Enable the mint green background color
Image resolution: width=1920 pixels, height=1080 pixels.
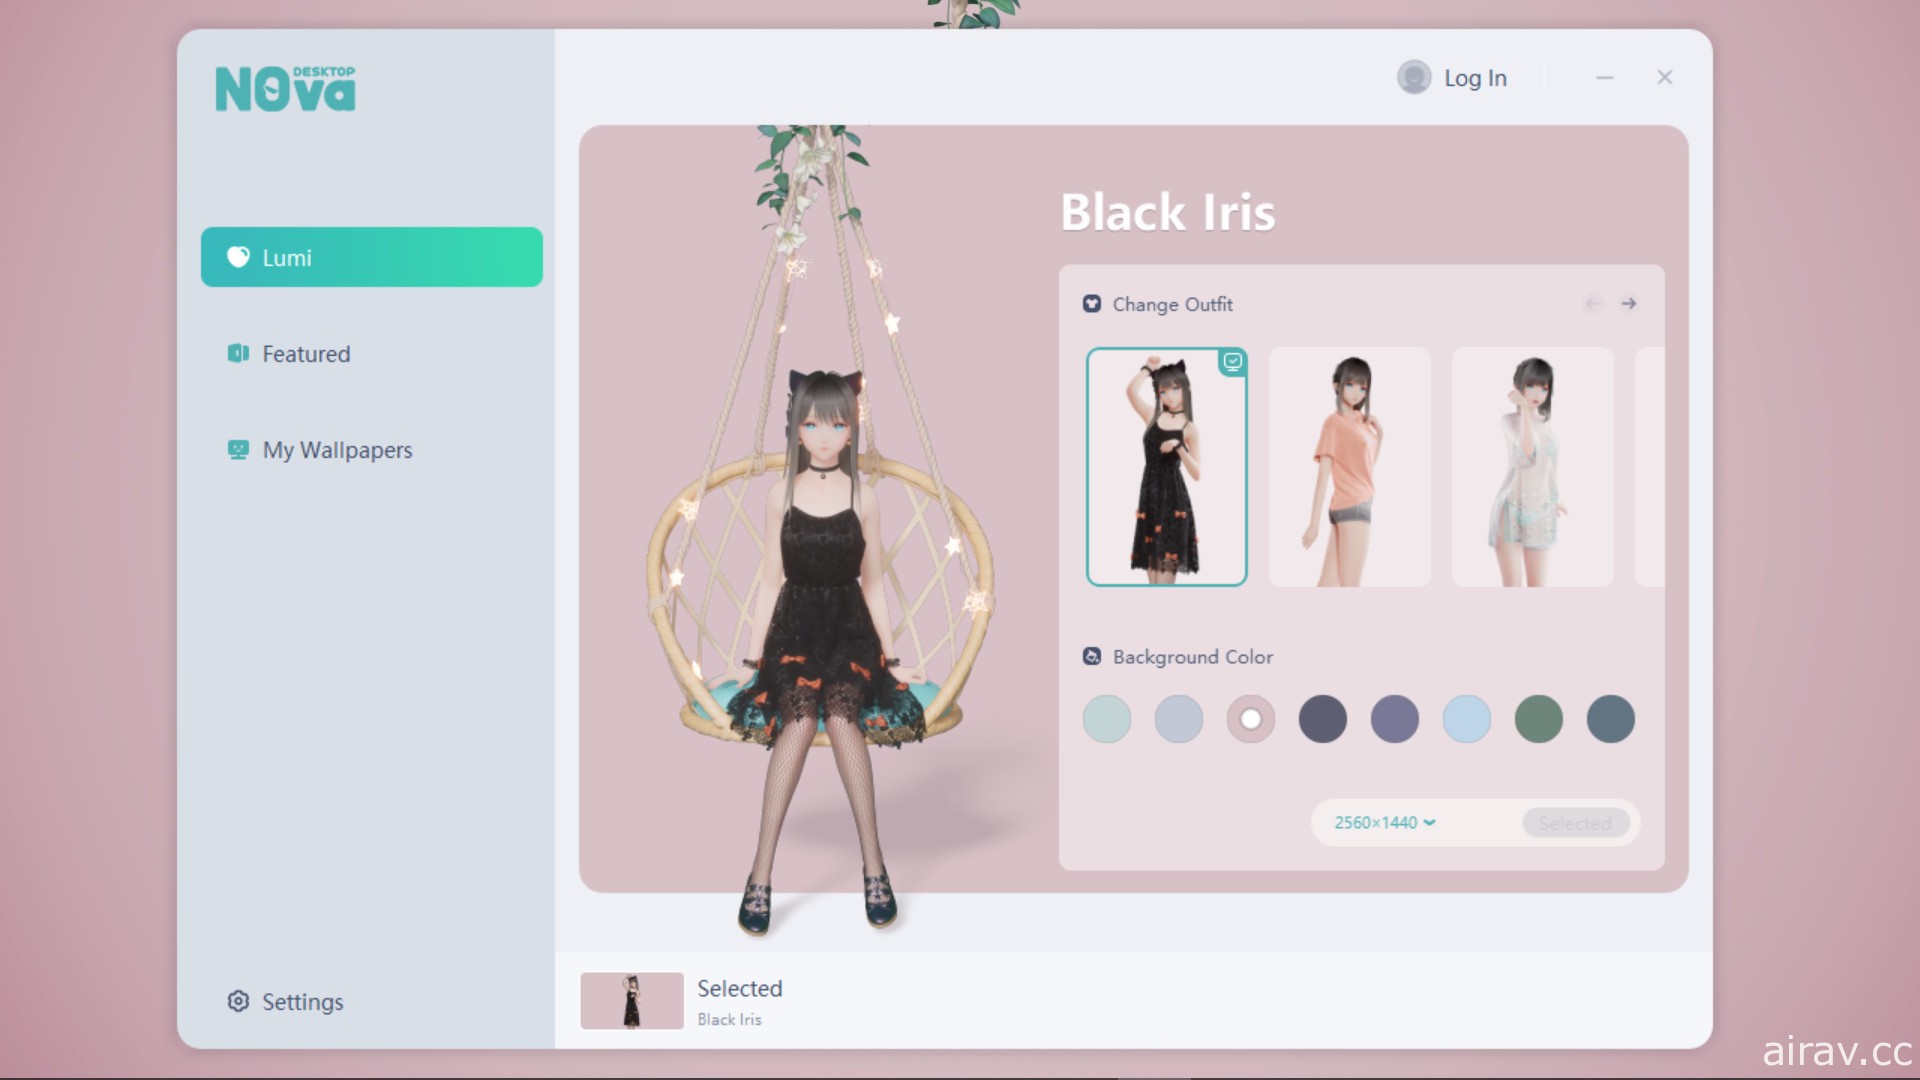pyautogui.click(x=1108, y=717)
